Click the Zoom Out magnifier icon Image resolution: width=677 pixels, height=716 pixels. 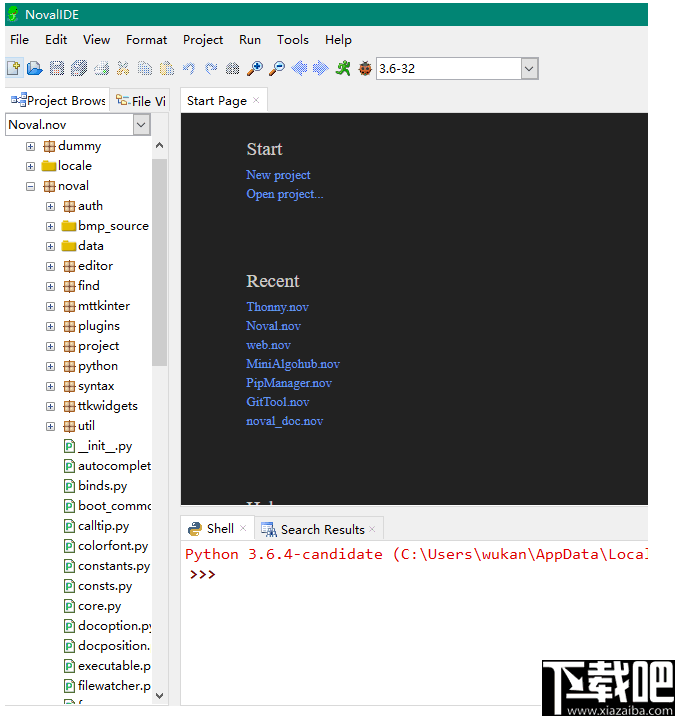(x=277, y=68)
